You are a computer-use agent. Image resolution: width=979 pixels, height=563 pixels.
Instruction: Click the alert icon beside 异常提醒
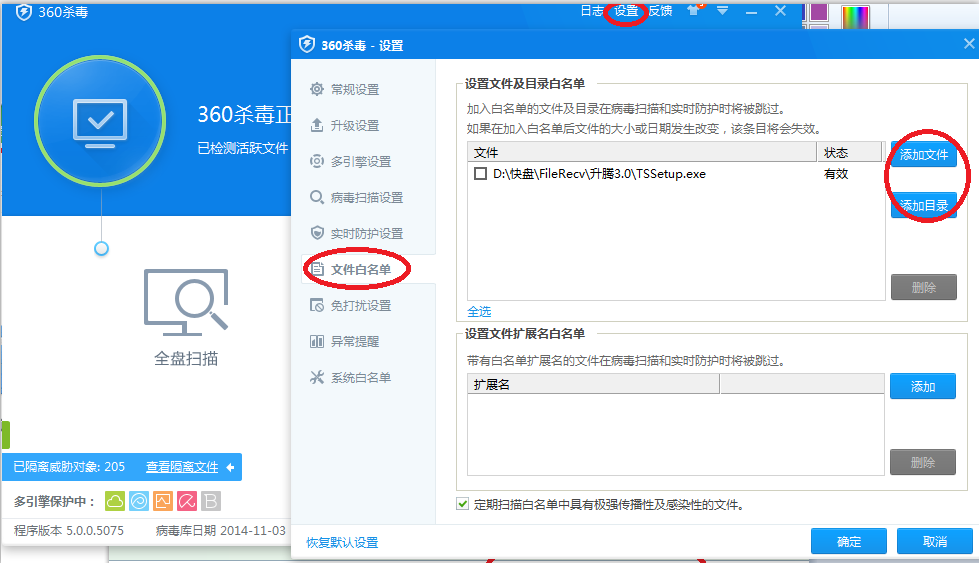pyautogui.click(x=317, y=341)
